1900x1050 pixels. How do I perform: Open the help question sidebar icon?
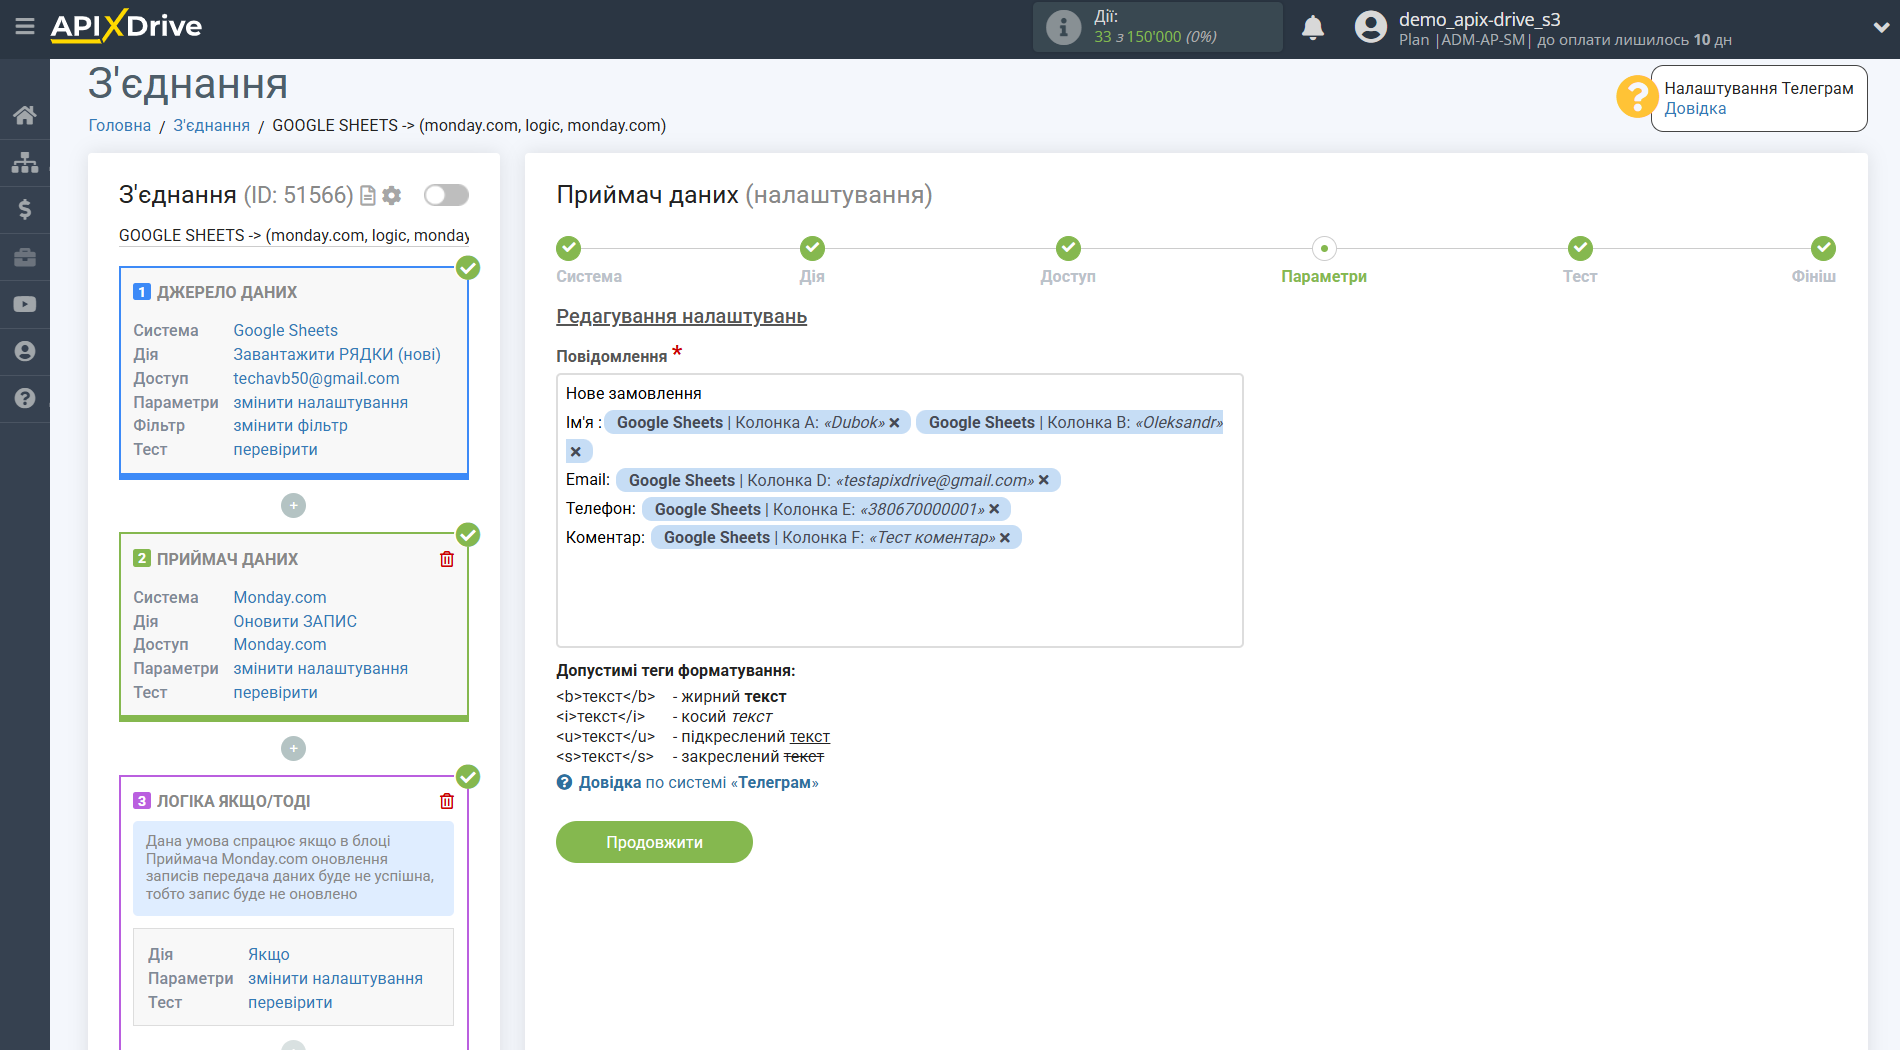tap(25, 398)
